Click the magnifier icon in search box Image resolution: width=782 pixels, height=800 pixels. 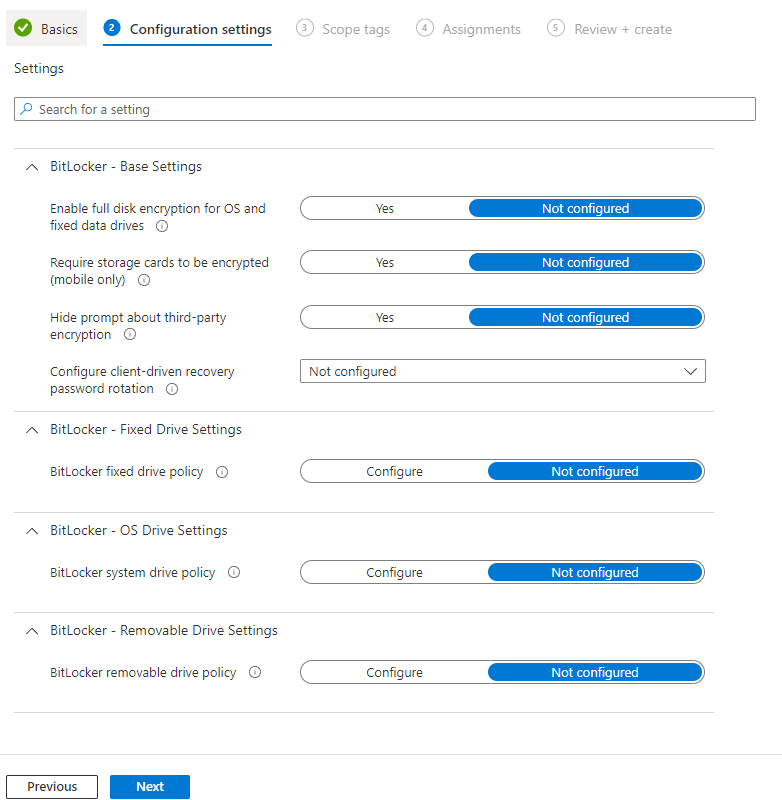click(26, 109)
